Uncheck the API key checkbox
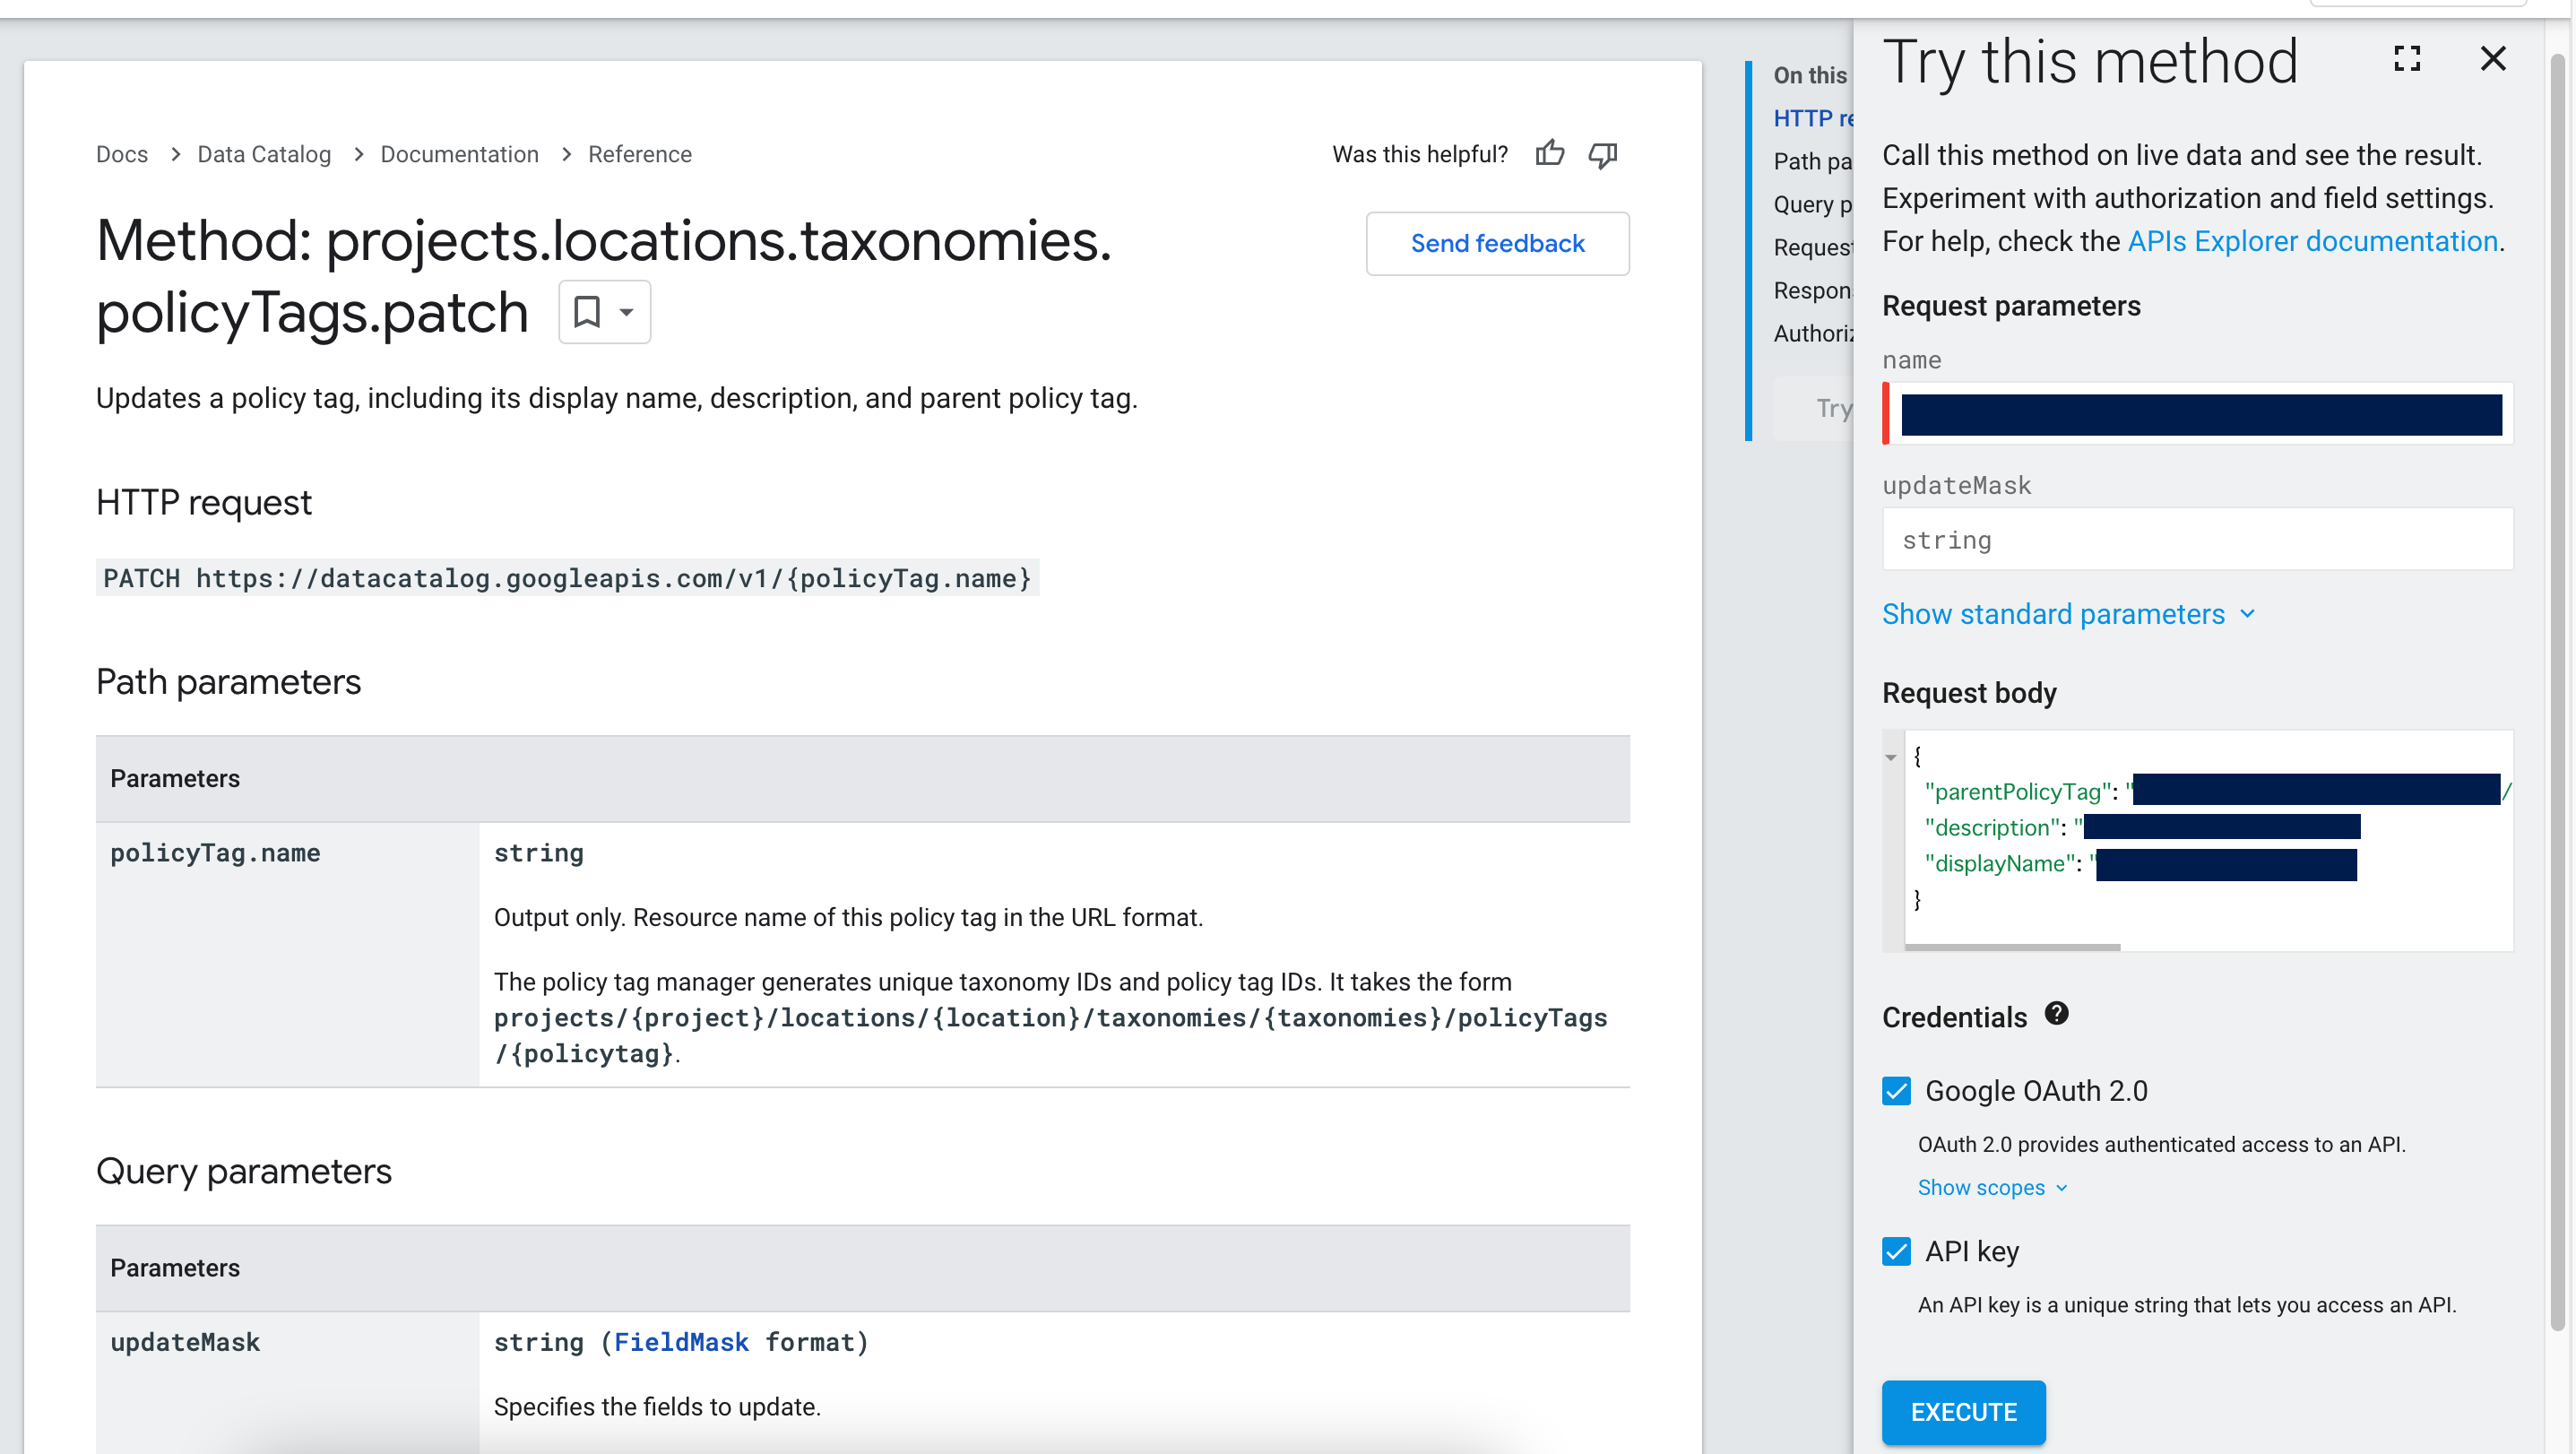The height and width of the screenshot is (1454, 2576). (x=1896, y=1251)
